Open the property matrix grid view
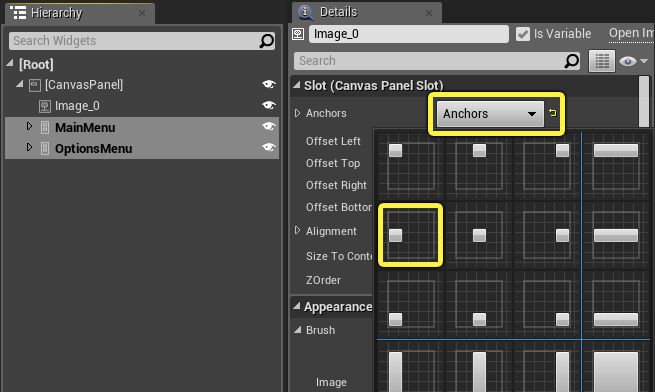This screenshot has height=392, width=655. (x=602, y=61)
